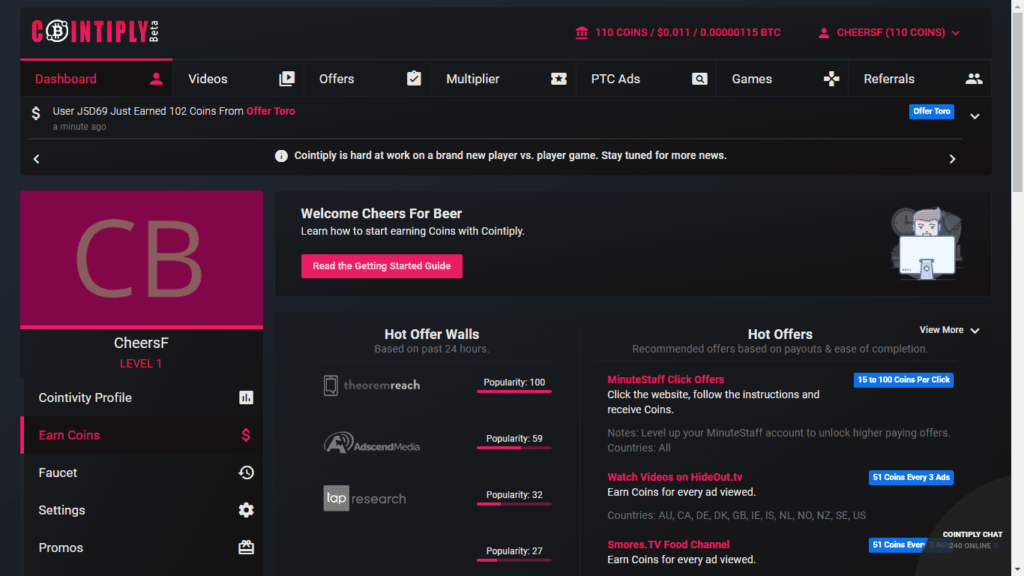This screenshot has height=576, width=1024.
Task: Click the Popularity: 59 bar for AdscendMedia
Action: [514, 447]
